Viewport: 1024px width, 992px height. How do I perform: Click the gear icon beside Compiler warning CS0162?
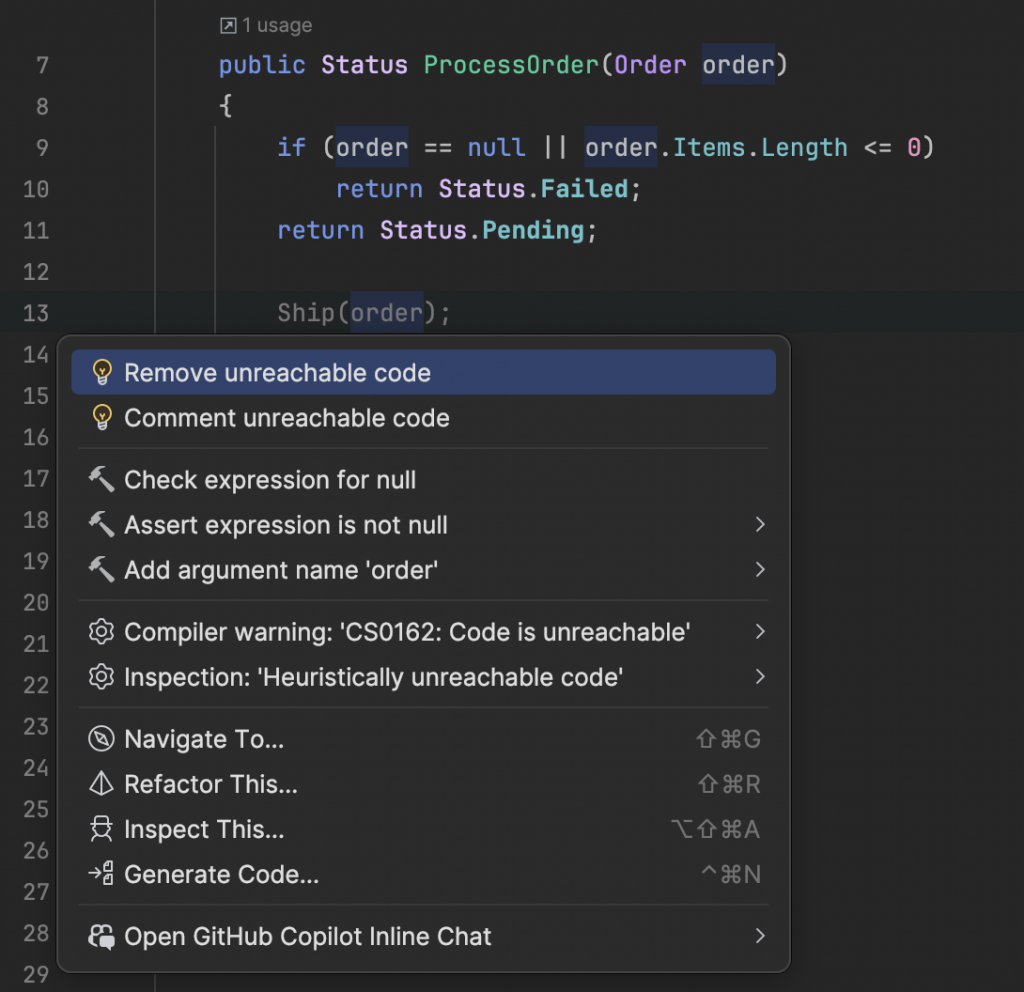pyautogui.click(x=101, y=632)
